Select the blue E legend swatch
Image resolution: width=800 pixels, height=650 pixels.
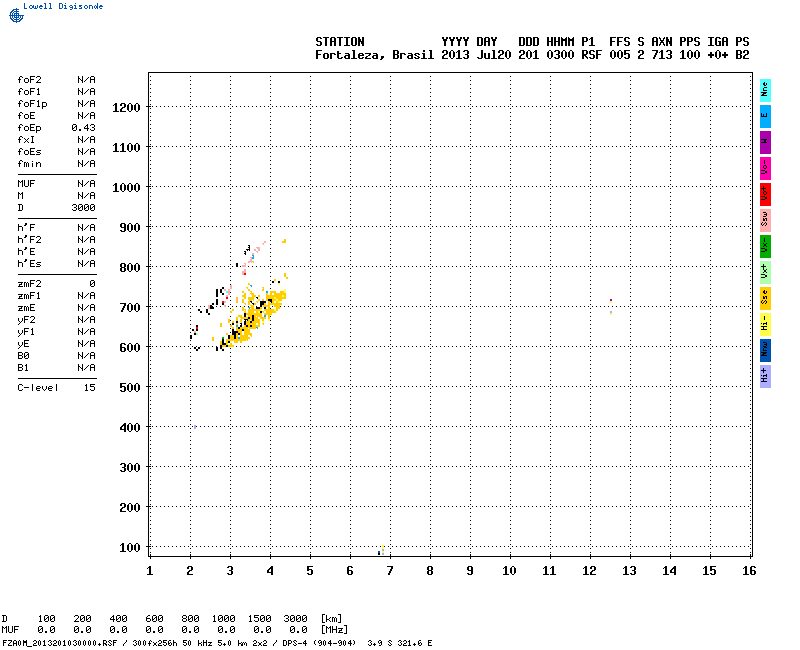[765, 116]
